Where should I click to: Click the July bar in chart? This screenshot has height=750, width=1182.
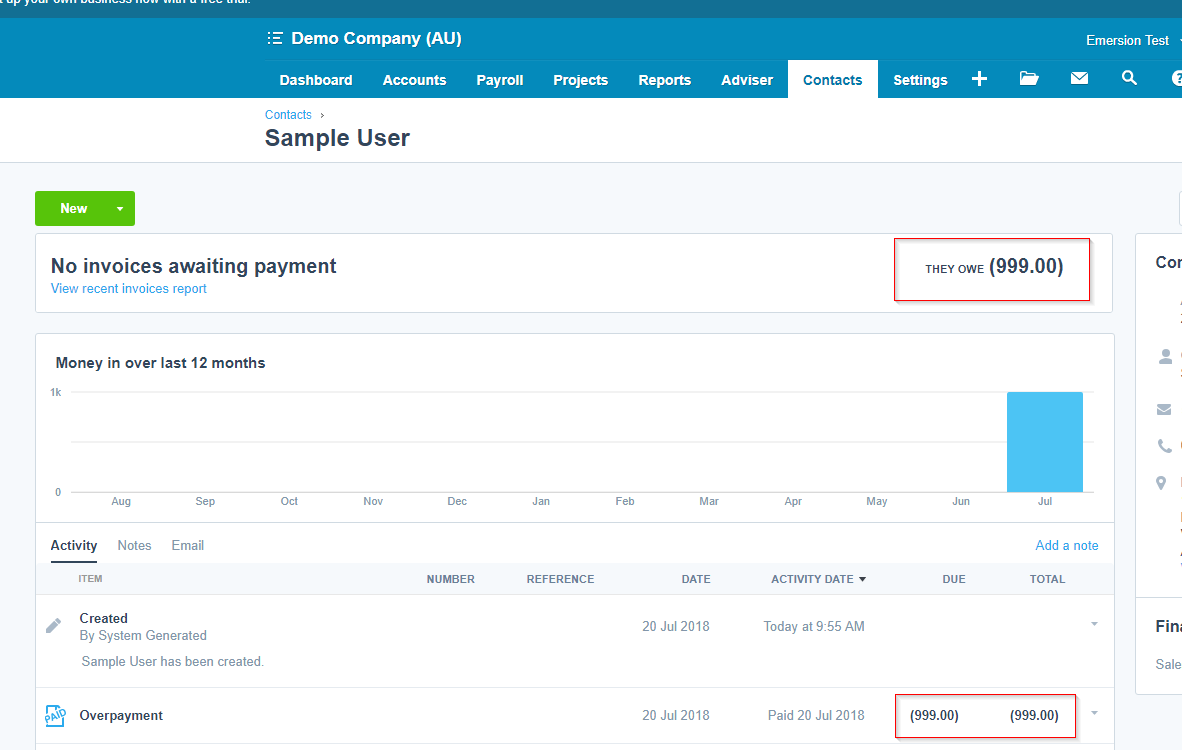coord(1044,442)
